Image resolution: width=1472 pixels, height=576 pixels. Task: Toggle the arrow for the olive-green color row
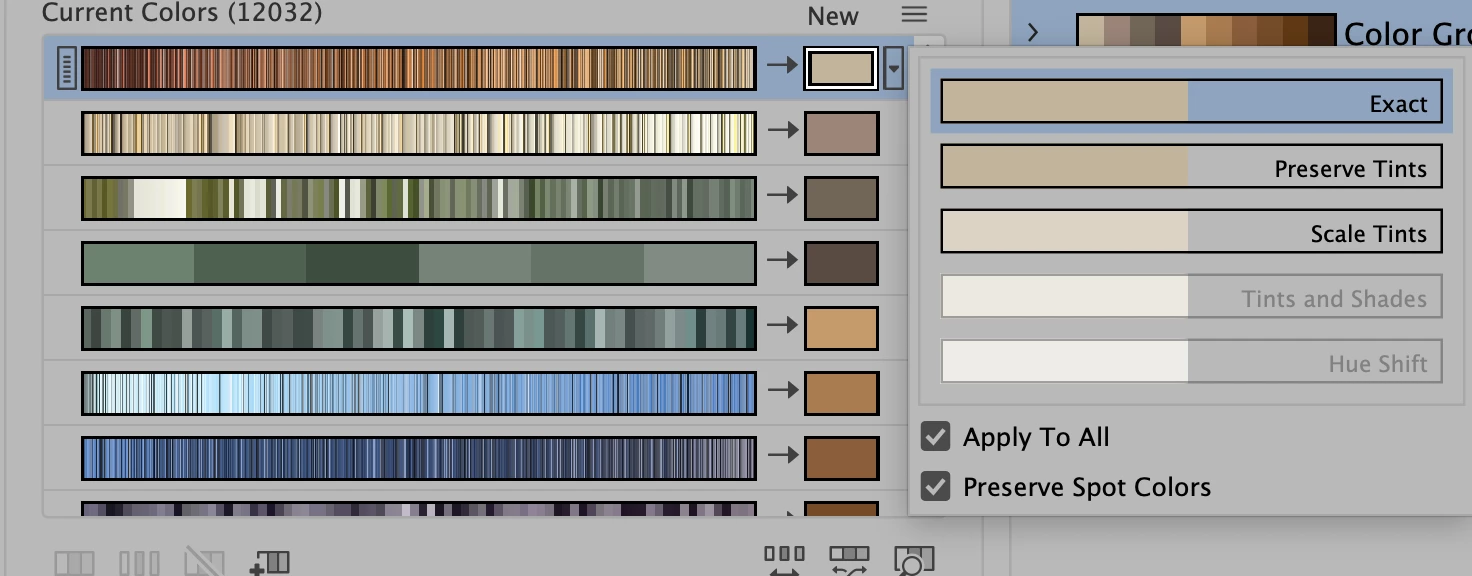pos(780,196)
